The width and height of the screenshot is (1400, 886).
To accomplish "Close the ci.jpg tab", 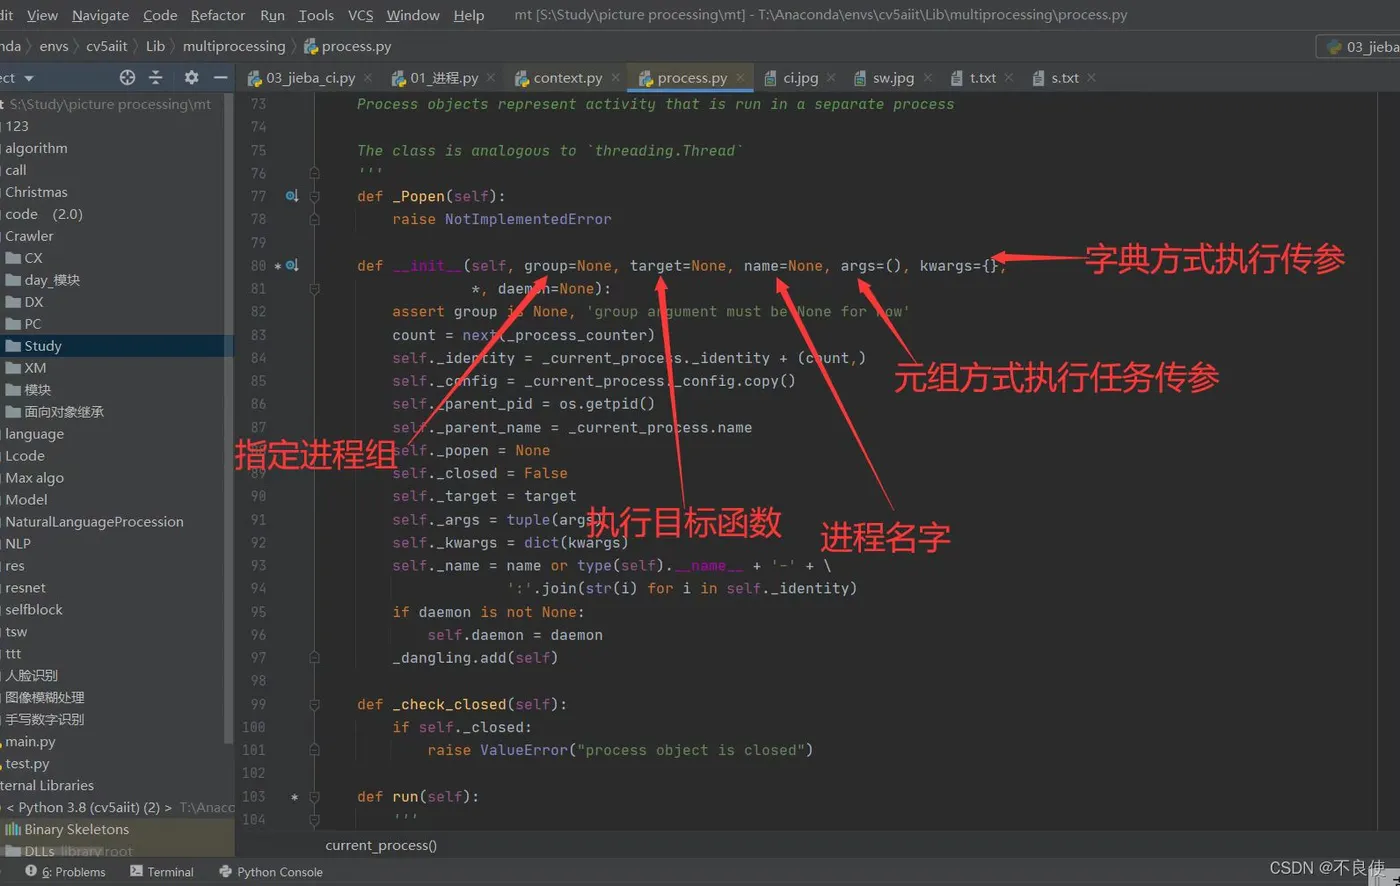I will (x=831, y=77).
